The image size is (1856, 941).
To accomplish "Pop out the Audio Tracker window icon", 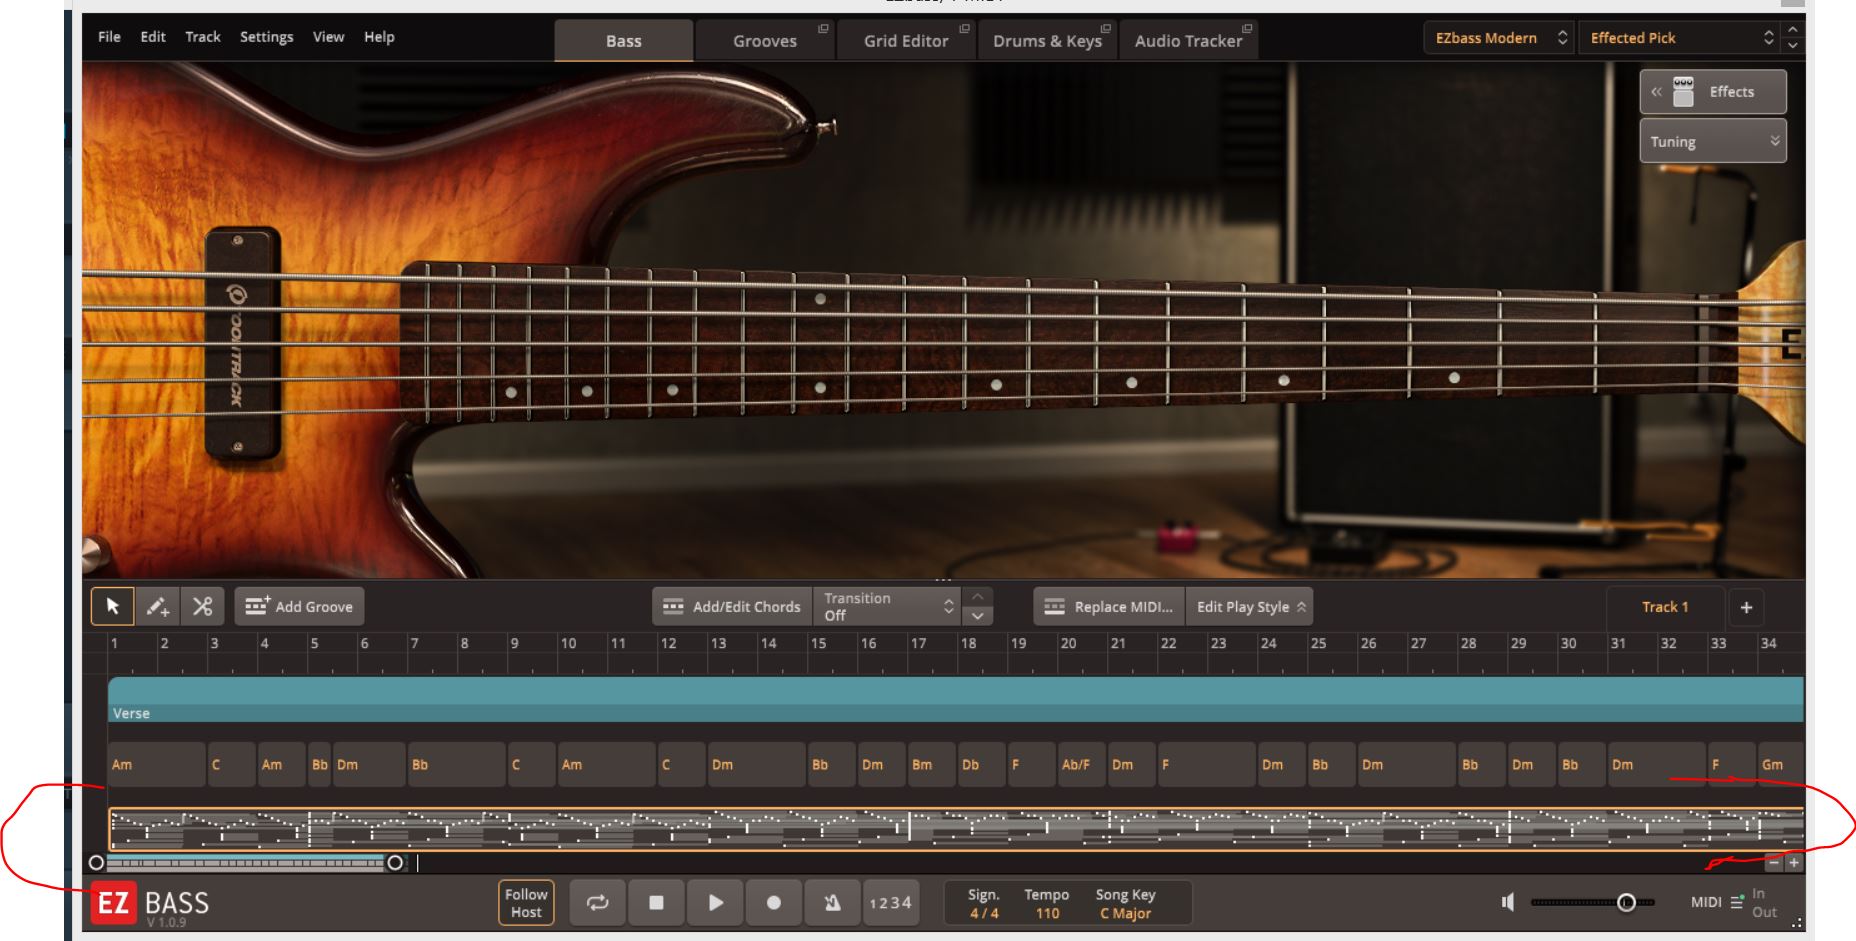I will 1247,29.
